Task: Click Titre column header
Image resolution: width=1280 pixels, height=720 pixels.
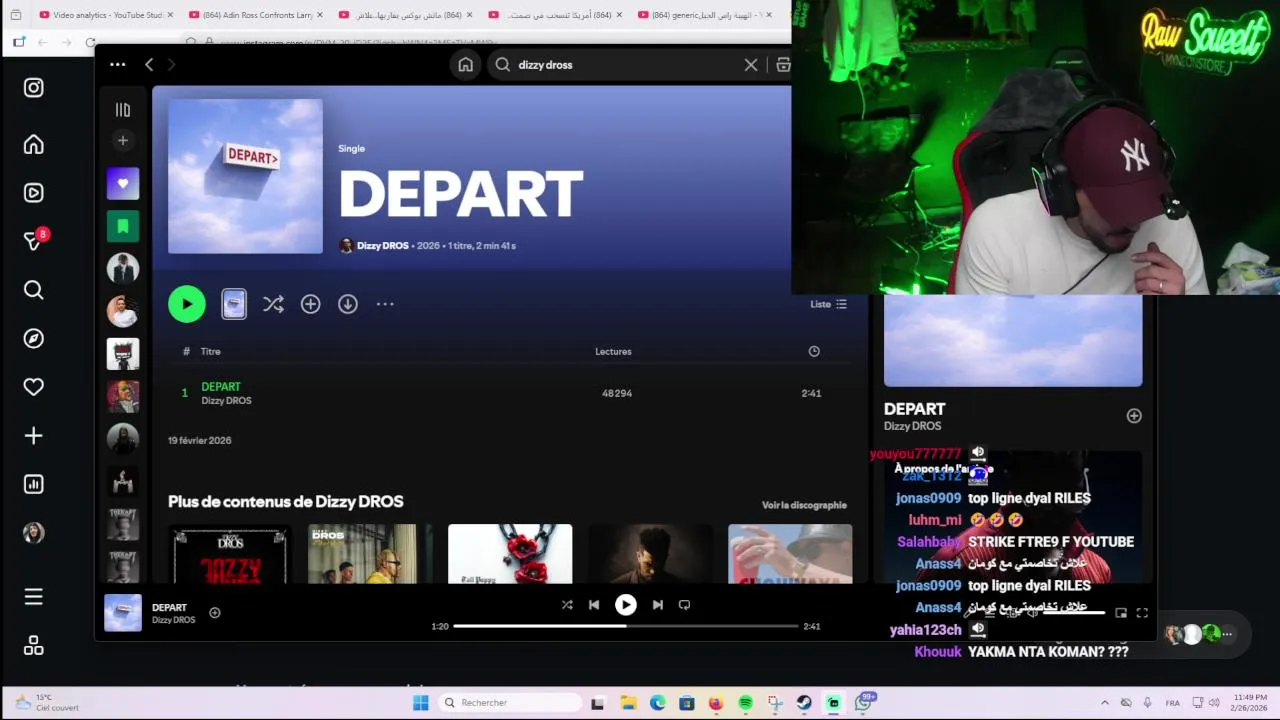Action: click(x=210, y=351)
